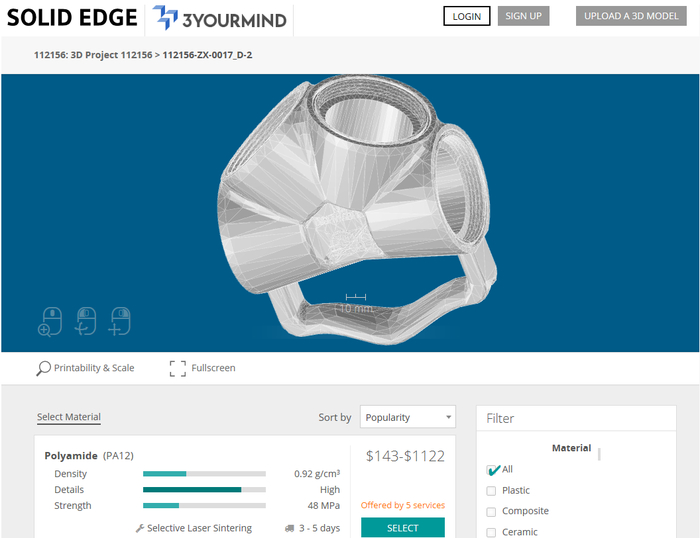This screenshot has height=538, width=700.
Task: Click the Details property bar
Action: point(204,490)
